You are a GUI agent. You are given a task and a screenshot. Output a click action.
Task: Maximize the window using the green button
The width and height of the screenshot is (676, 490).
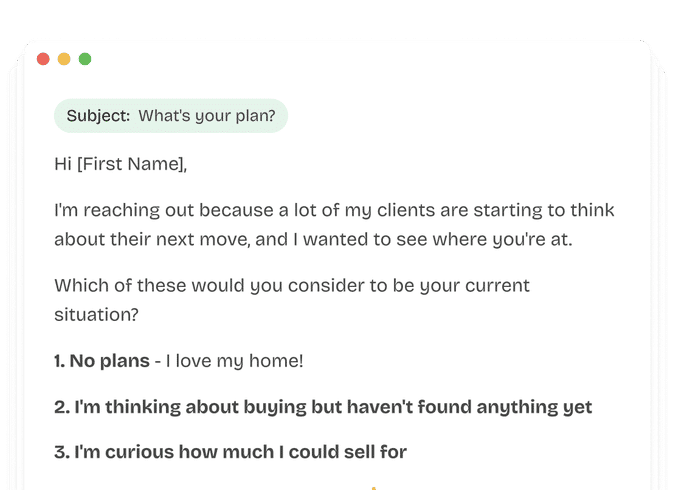pyautogui.click(x=85, y=59)
